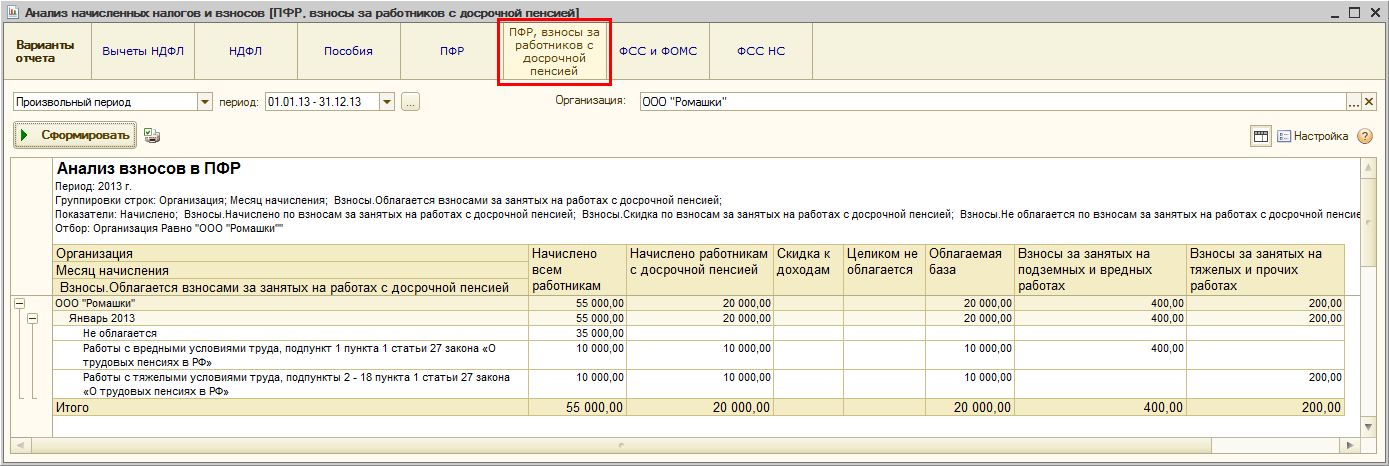1389x466 pixels.
Task: Click the Январь 2013 row label
Action: tap(101, 318)
